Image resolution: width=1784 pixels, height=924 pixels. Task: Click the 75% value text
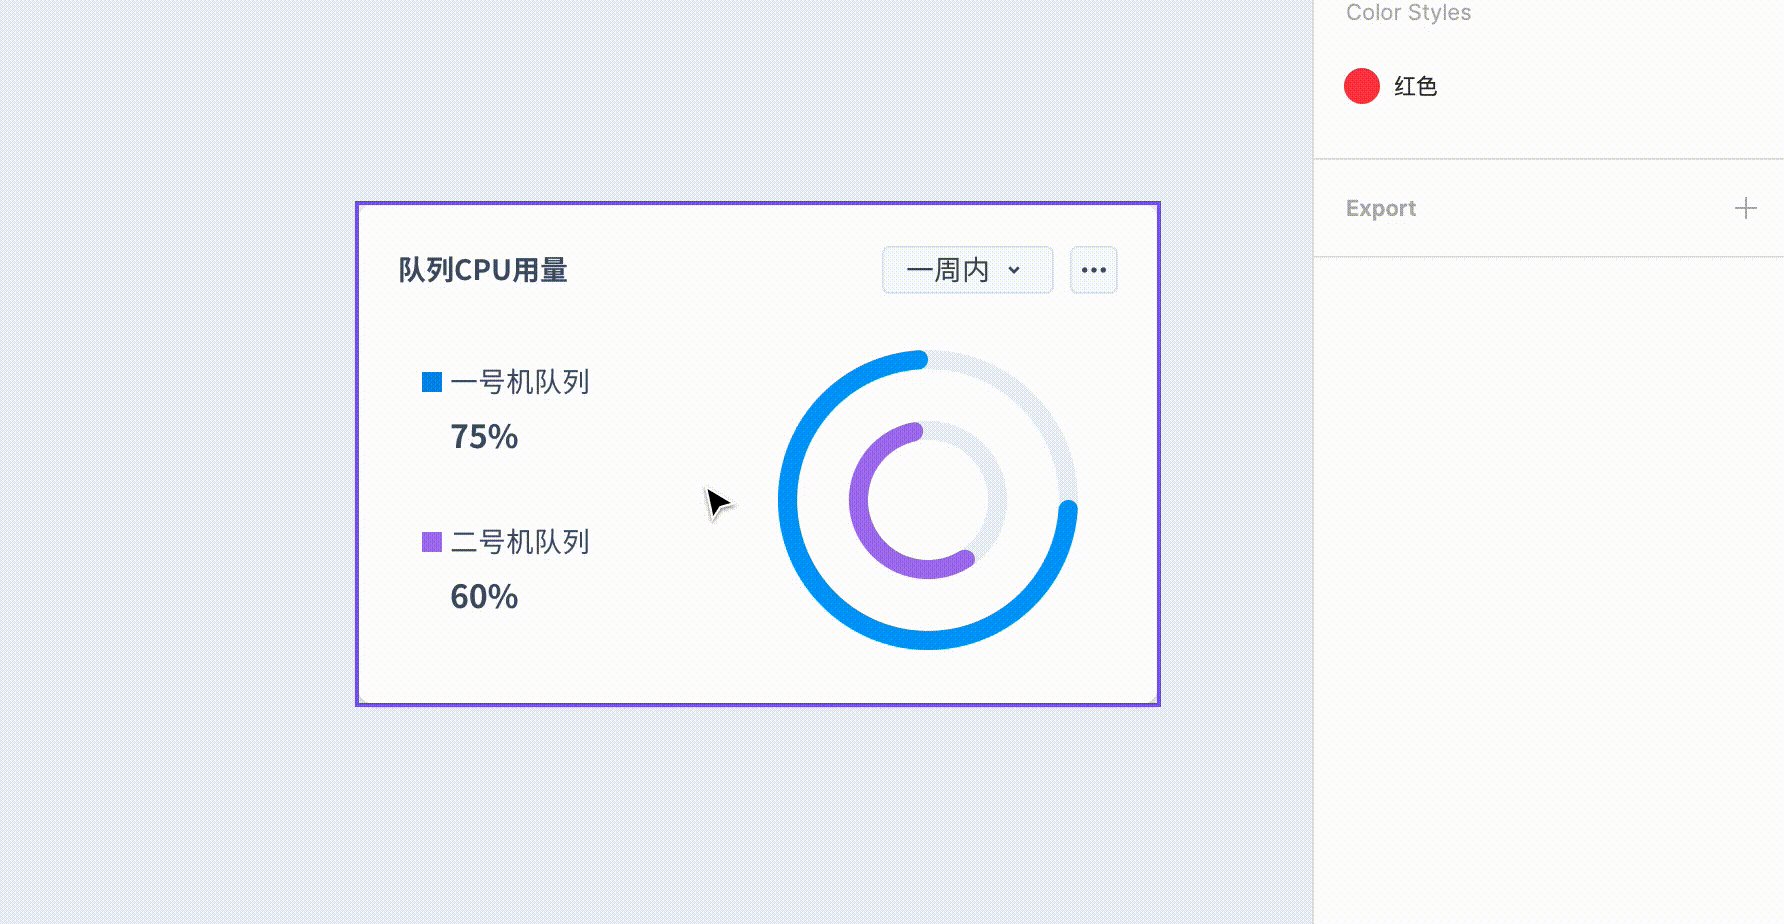(x=484, y=437)
